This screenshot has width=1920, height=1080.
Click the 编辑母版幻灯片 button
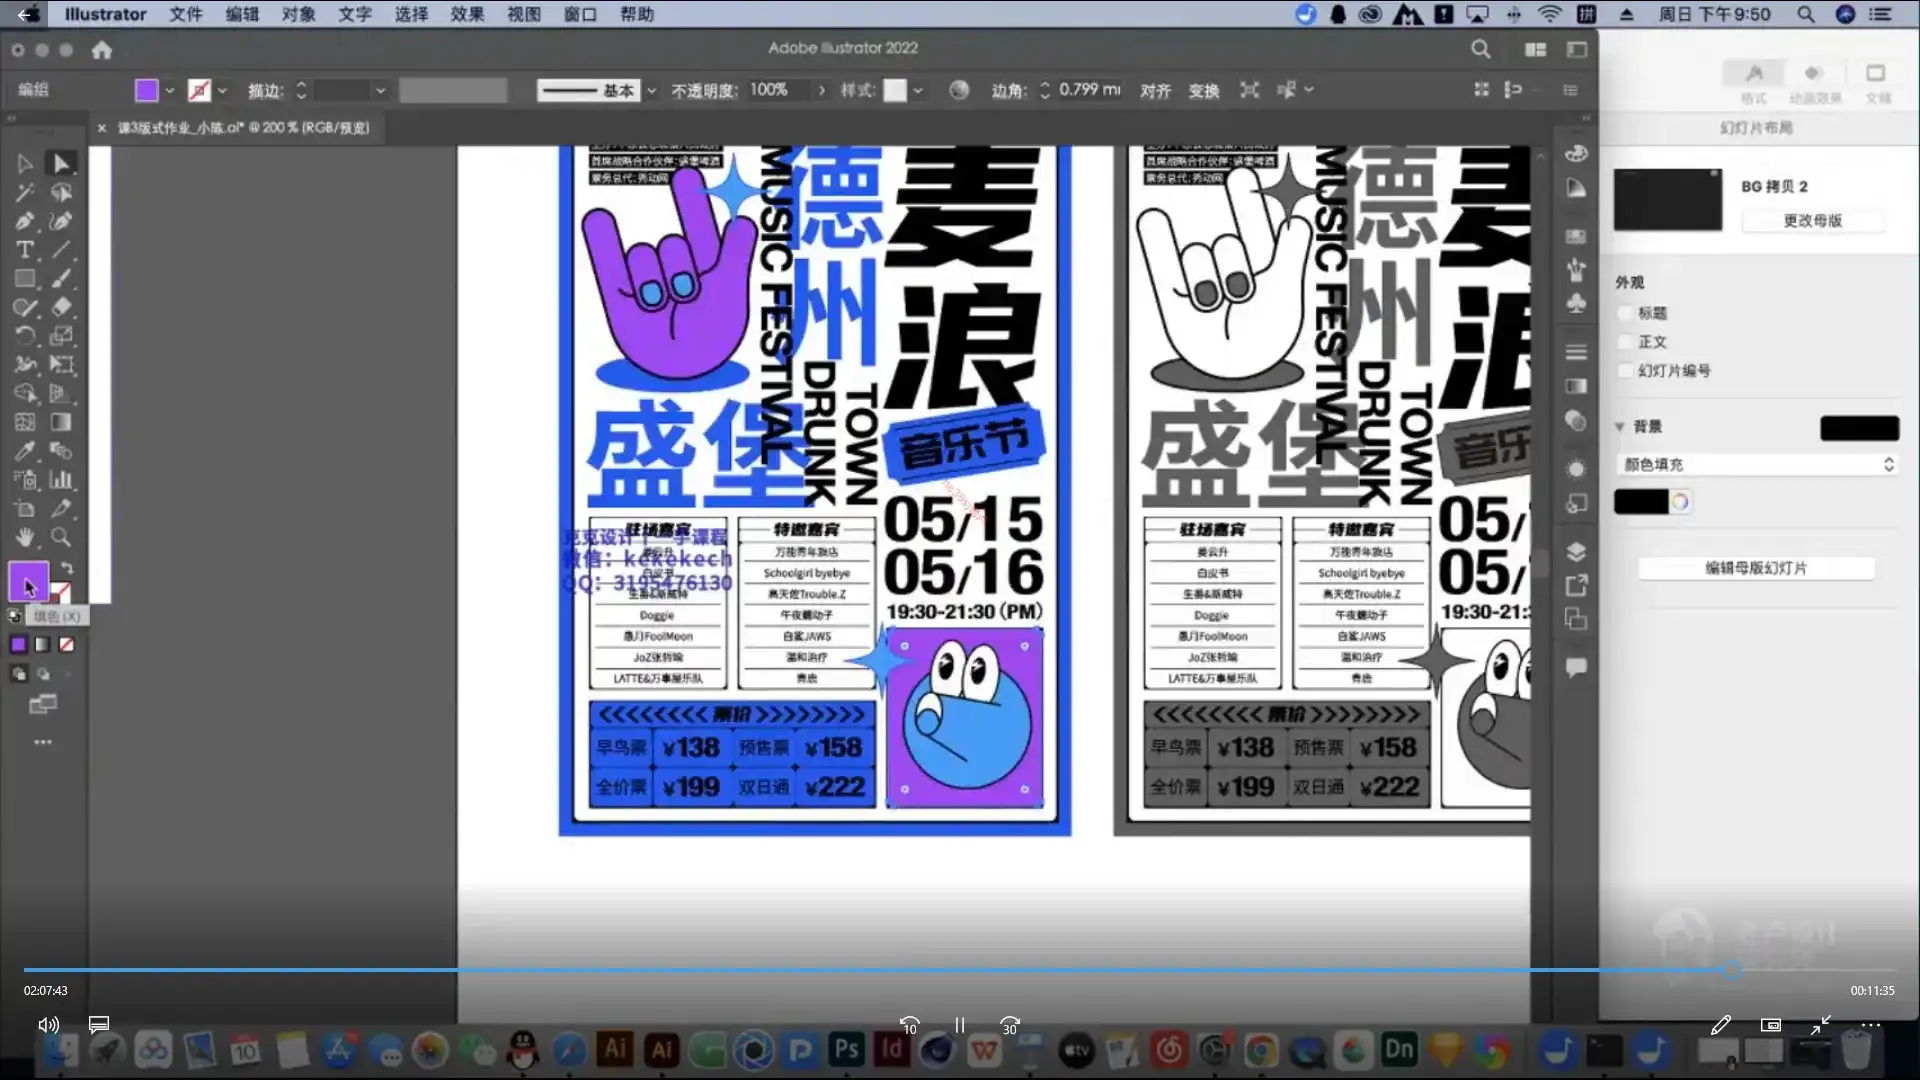(1755, 568)
